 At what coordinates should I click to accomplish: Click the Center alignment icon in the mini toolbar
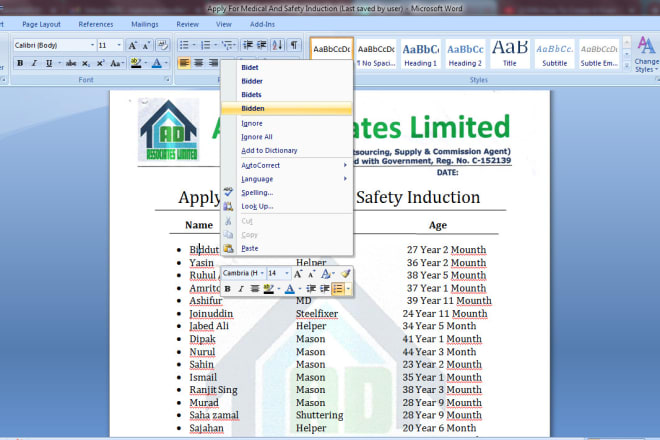[x=255, y=289]
